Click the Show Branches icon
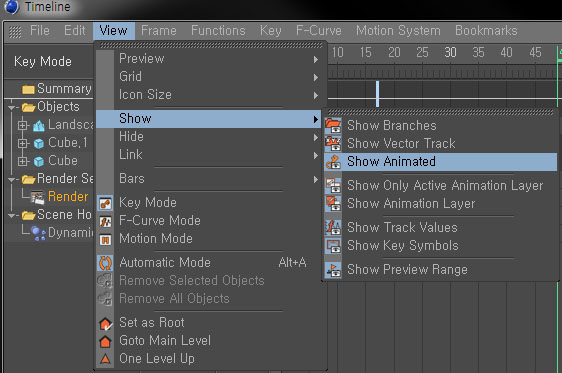The height and width of the screenshot is (373, 562). 333,125
